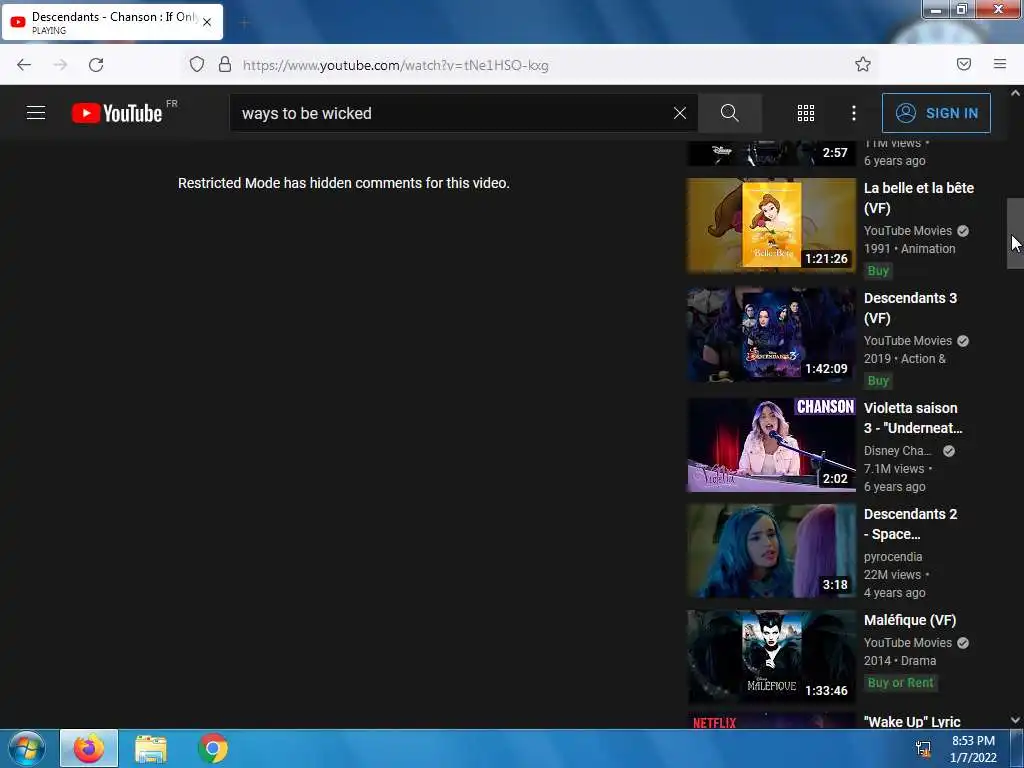The image size is (1024, 768).
Task: Click the Firefox taskbar icon
Action: [x=89, y=748]
